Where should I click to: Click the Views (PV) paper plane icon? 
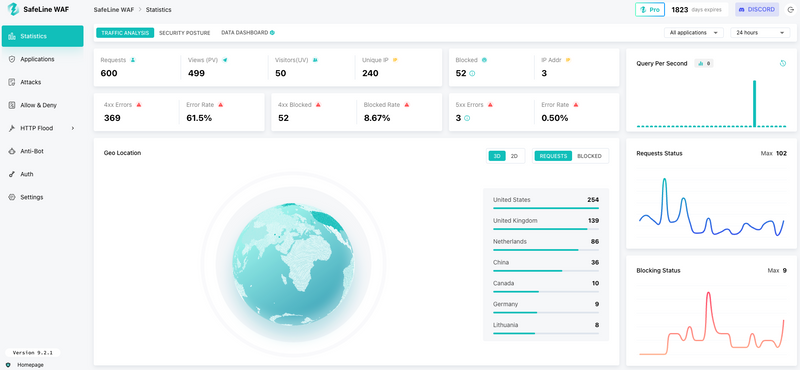pos(225,60)
